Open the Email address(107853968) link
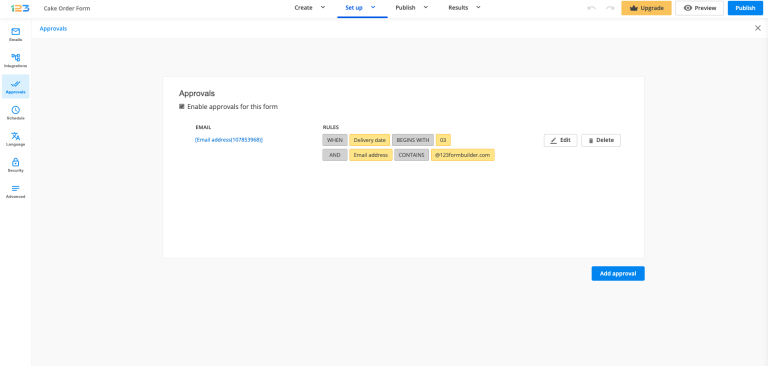The height and width of the screenshot is (366, 768). 229,140
